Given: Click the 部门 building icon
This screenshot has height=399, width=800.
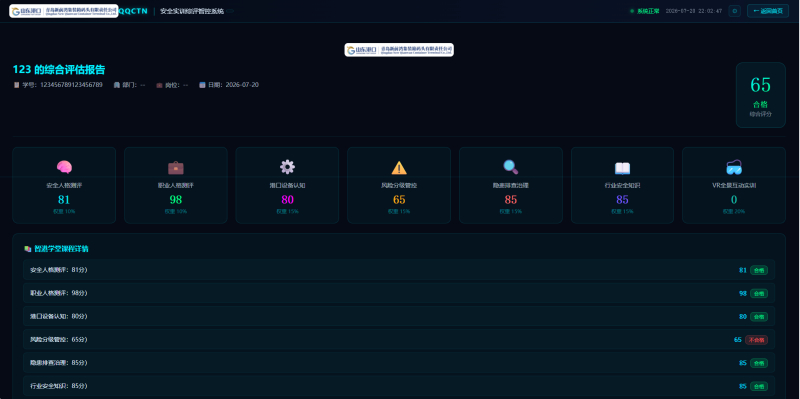Looking at the screenshot, I should click(x=116, y=85).
